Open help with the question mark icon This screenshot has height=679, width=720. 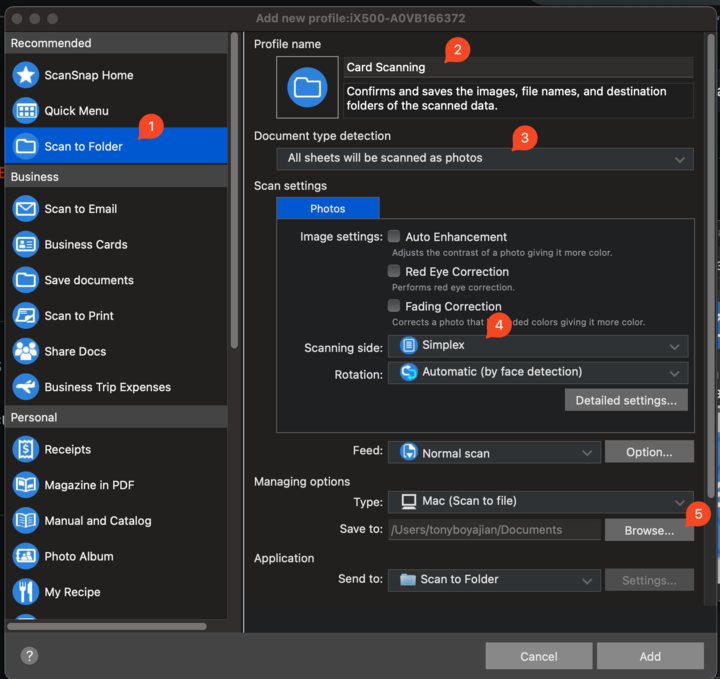(29, 656)
